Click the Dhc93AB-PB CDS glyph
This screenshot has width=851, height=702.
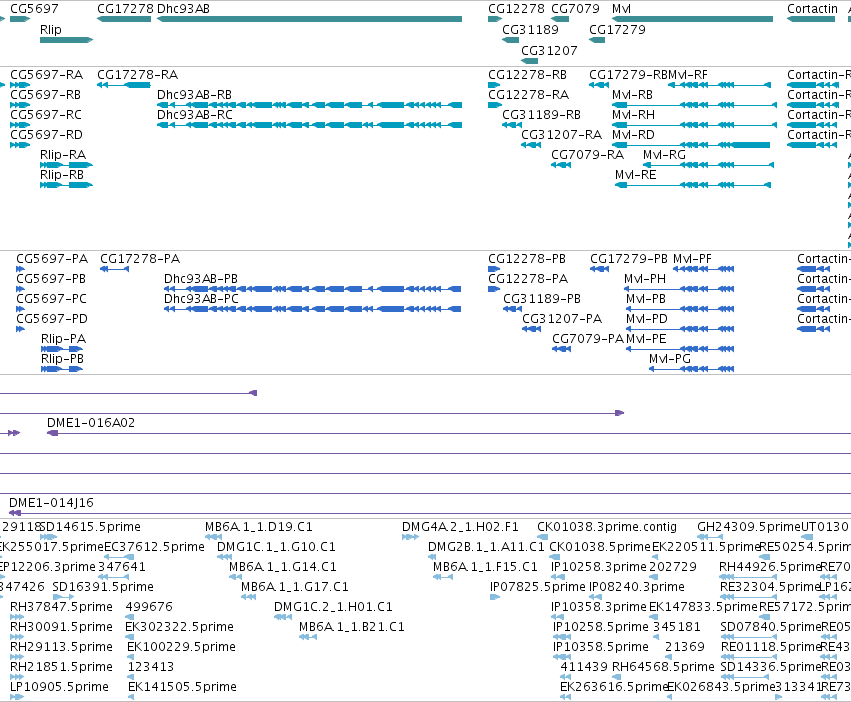pyautogui.click(x=313, y=289)
